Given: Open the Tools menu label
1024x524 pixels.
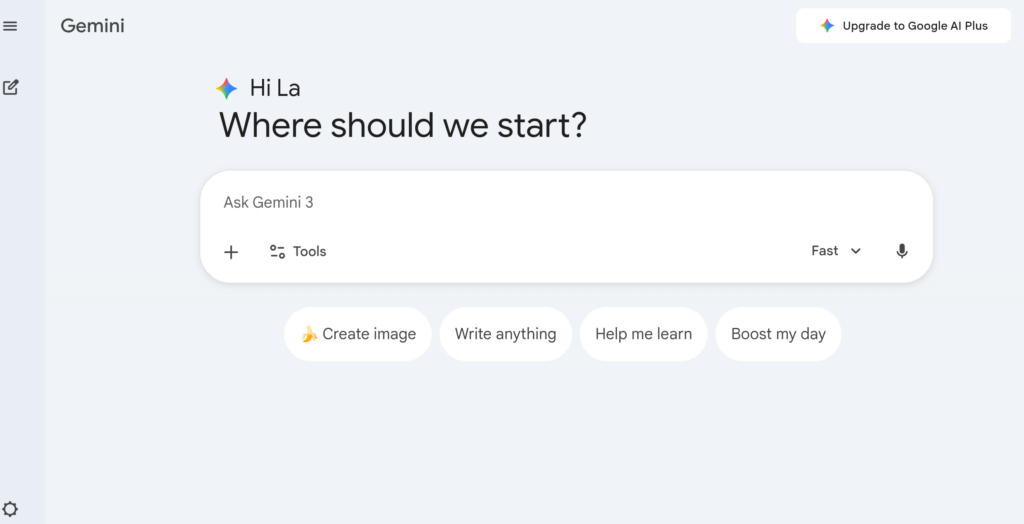Looking at the screenshot, I should pos(310,252).
